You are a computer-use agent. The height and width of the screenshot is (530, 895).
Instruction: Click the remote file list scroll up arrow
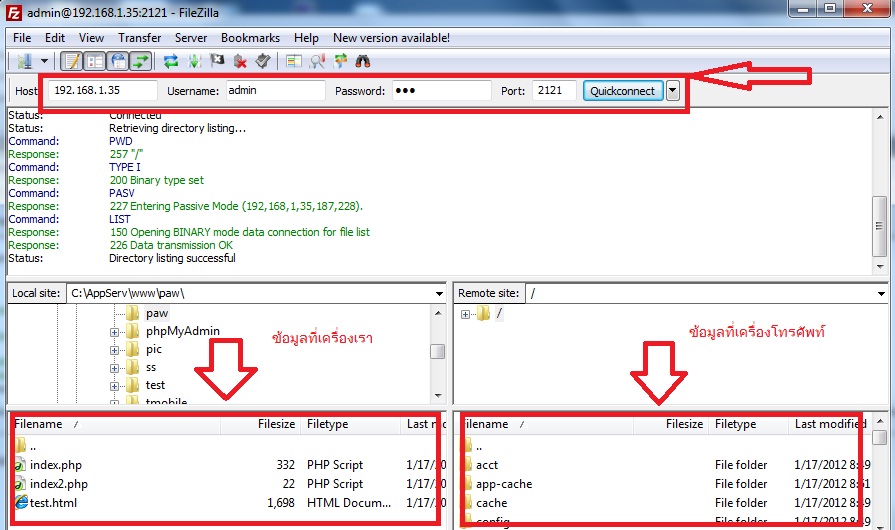[x=880, y=421]
